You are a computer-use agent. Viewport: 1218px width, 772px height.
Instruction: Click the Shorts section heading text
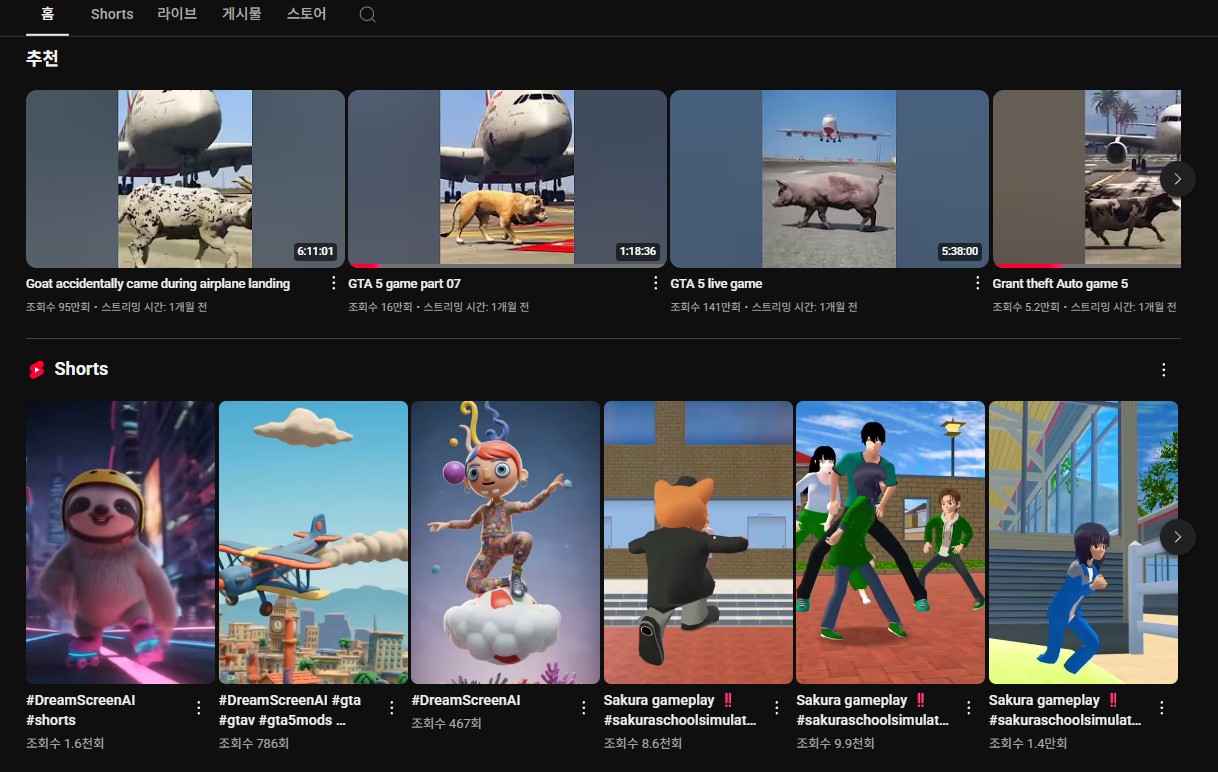(x=81, y=369)
